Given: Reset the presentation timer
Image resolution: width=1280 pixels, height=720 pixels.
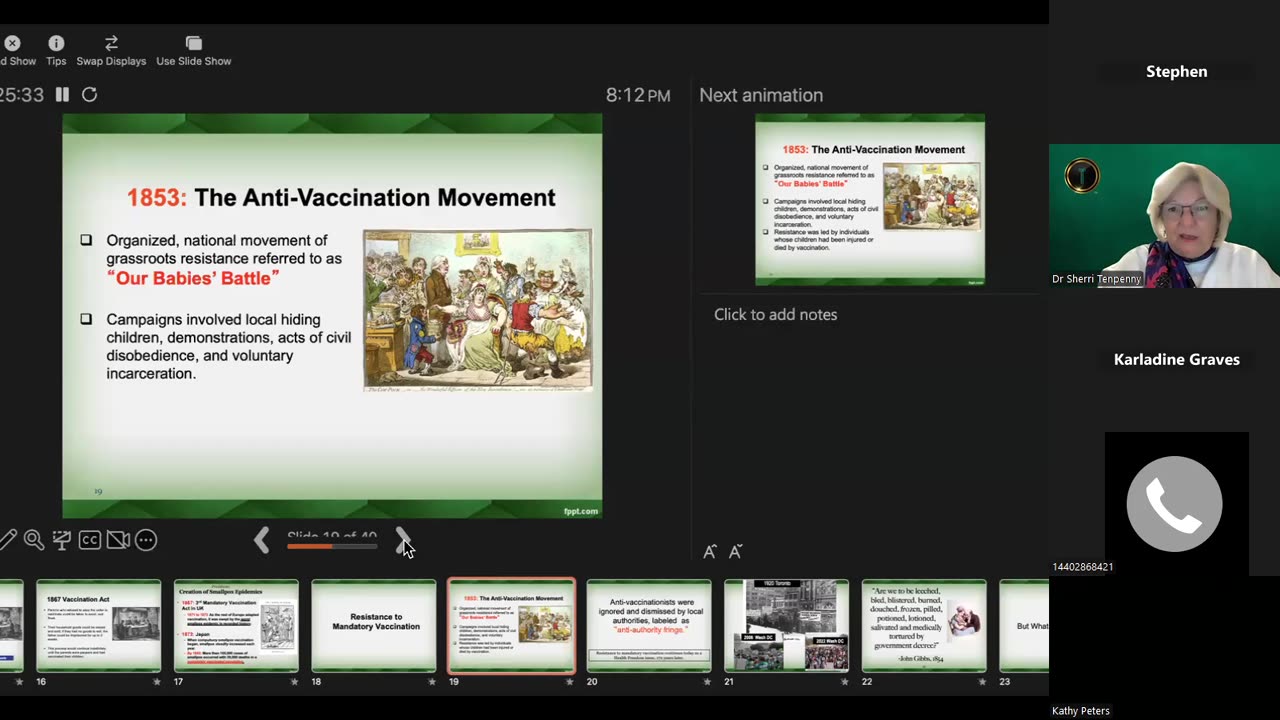Looking at the screenshot, I should click(89, 94).
